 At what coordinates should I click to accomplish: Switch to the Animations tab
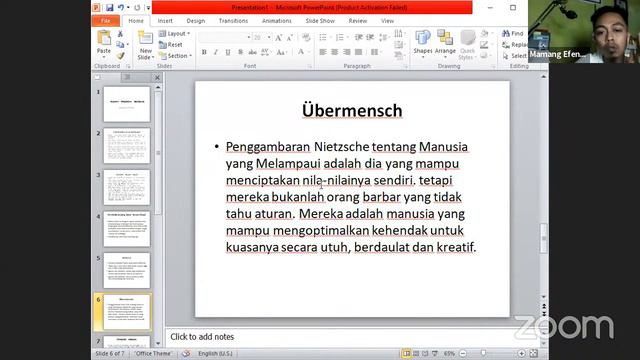pyautogui.click(x=276, y=21)
